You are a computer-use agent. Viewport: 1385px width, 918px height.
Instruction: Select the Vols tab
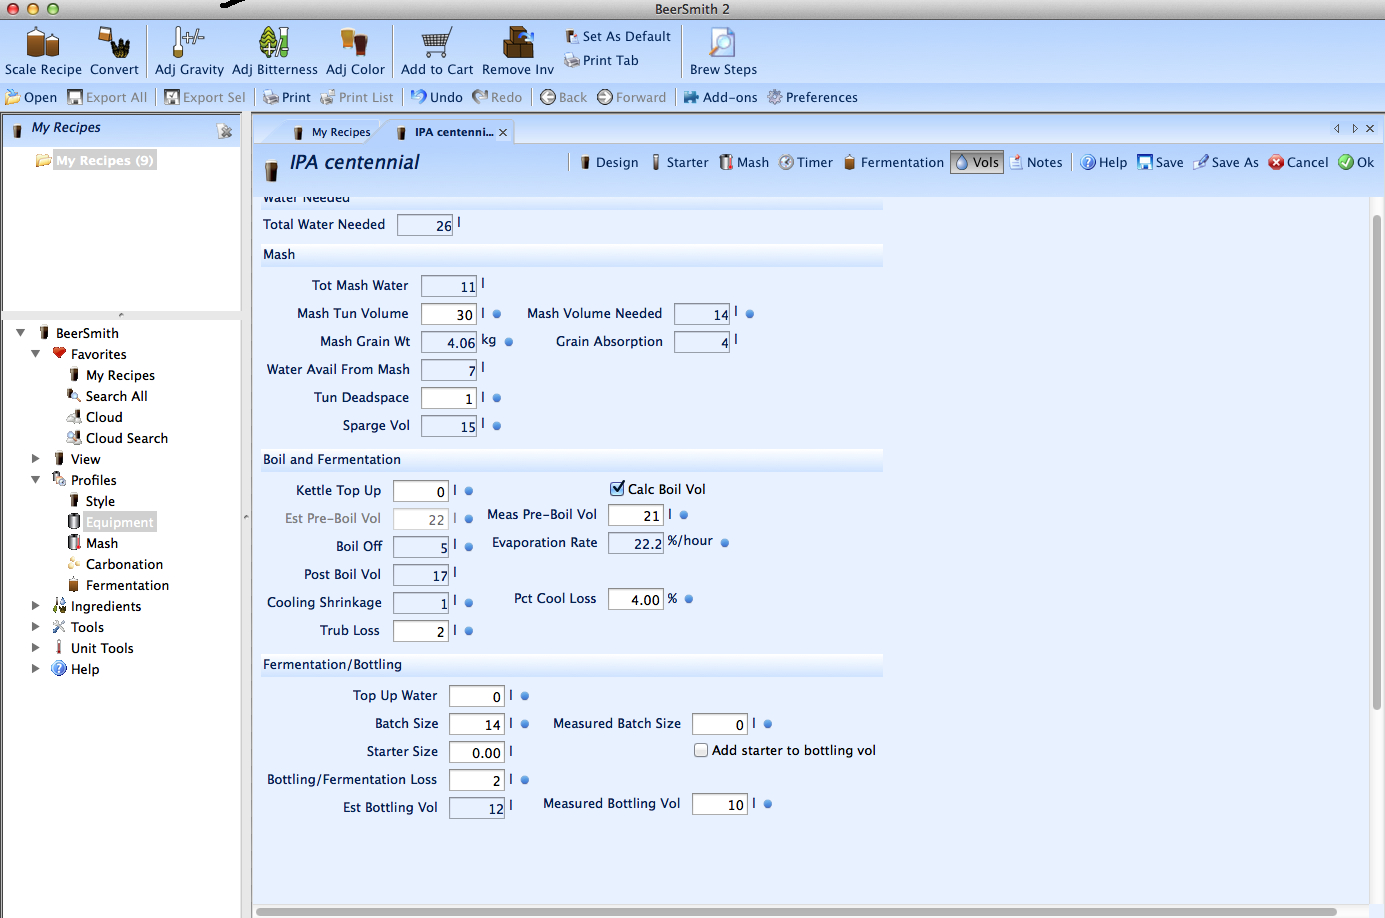[977, 162]
